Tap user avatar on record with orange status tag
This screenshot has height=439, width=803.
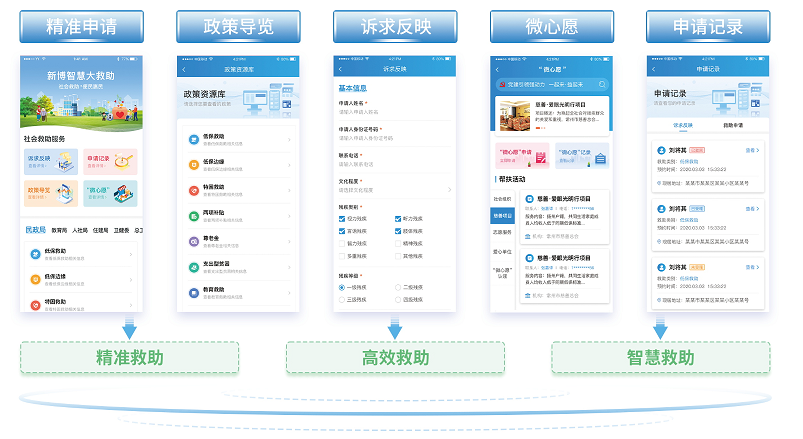pos(661,267)
